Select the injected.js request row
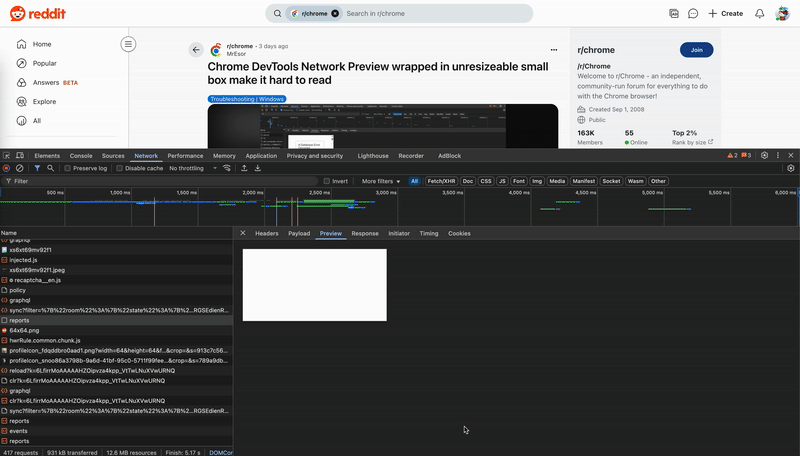800x456 pixels. tap(116, 260)
